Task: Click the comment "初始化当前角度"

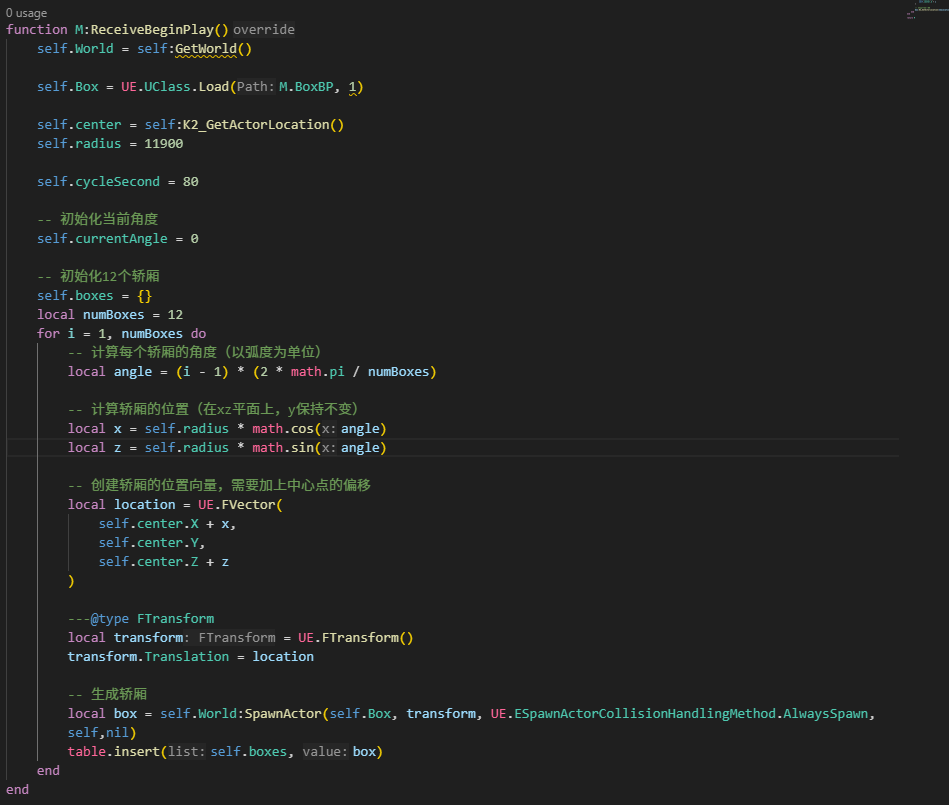Action: [109, 219]
